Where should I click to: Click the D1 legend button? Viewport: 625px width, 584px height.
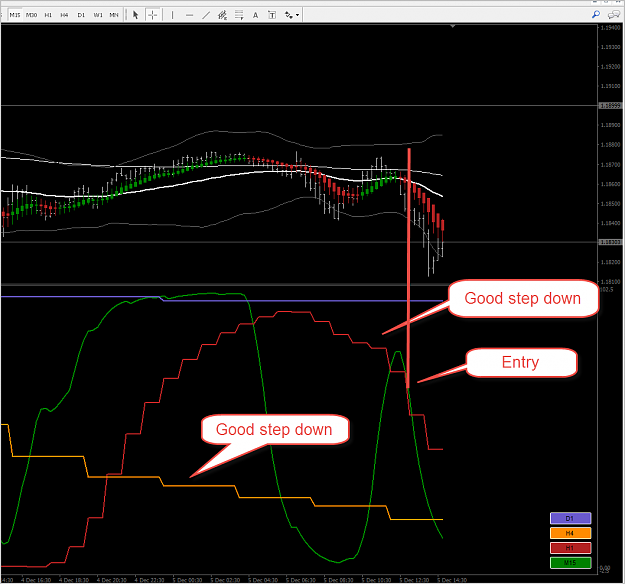point(570,518)
